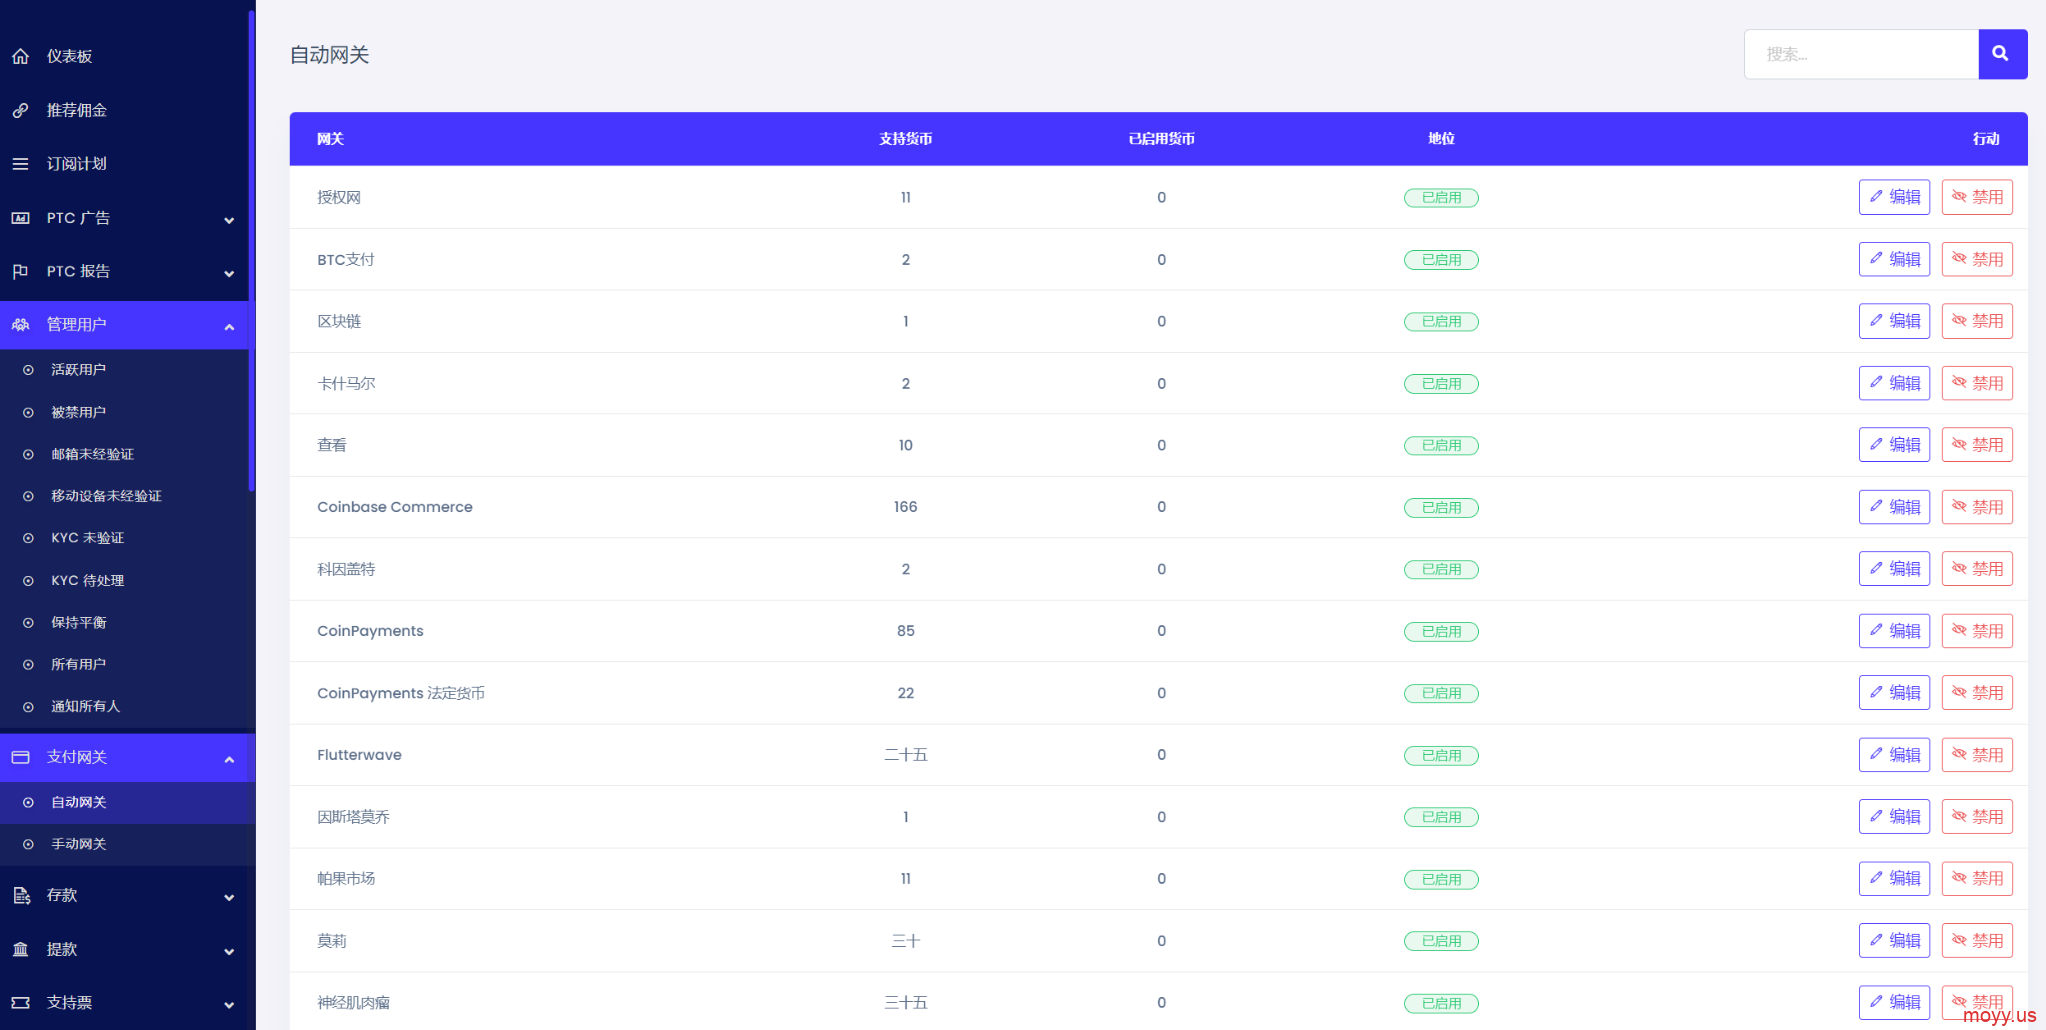Click the circle bullet icon beside 被禁用户

[28, 412]
